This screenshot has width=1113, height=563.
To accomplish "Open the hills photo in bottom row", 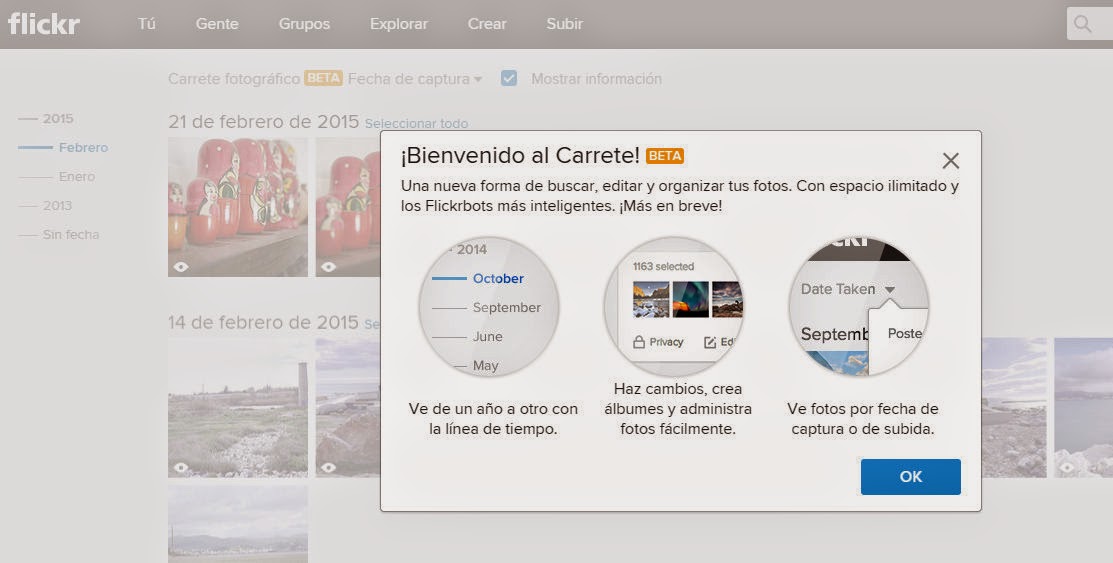I will click(x=238, y=524).
